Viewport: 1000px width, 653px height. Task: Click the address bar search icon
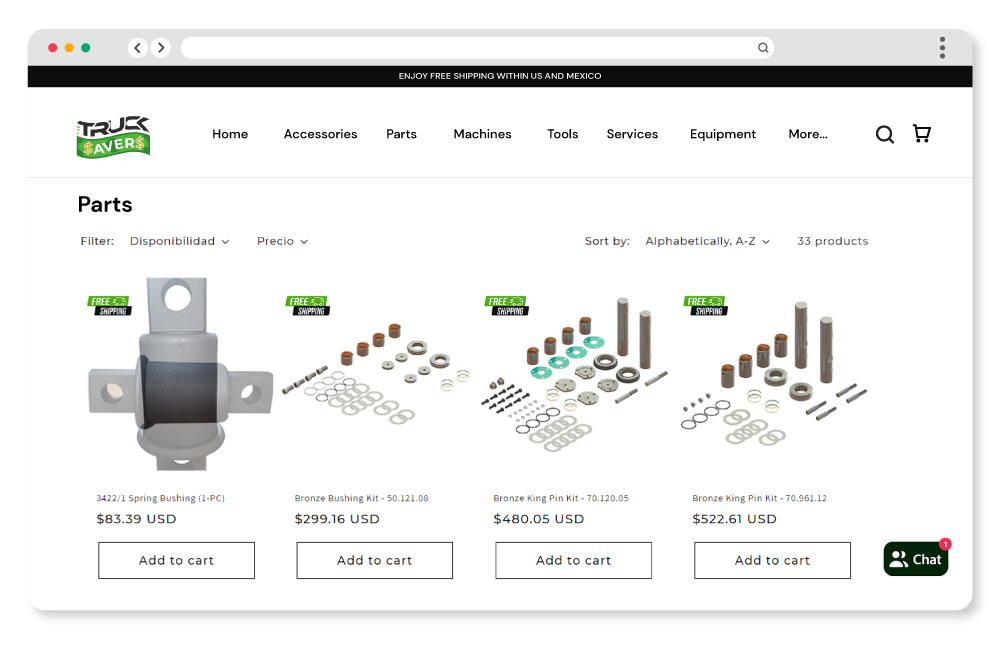click(x=763, y=48)
